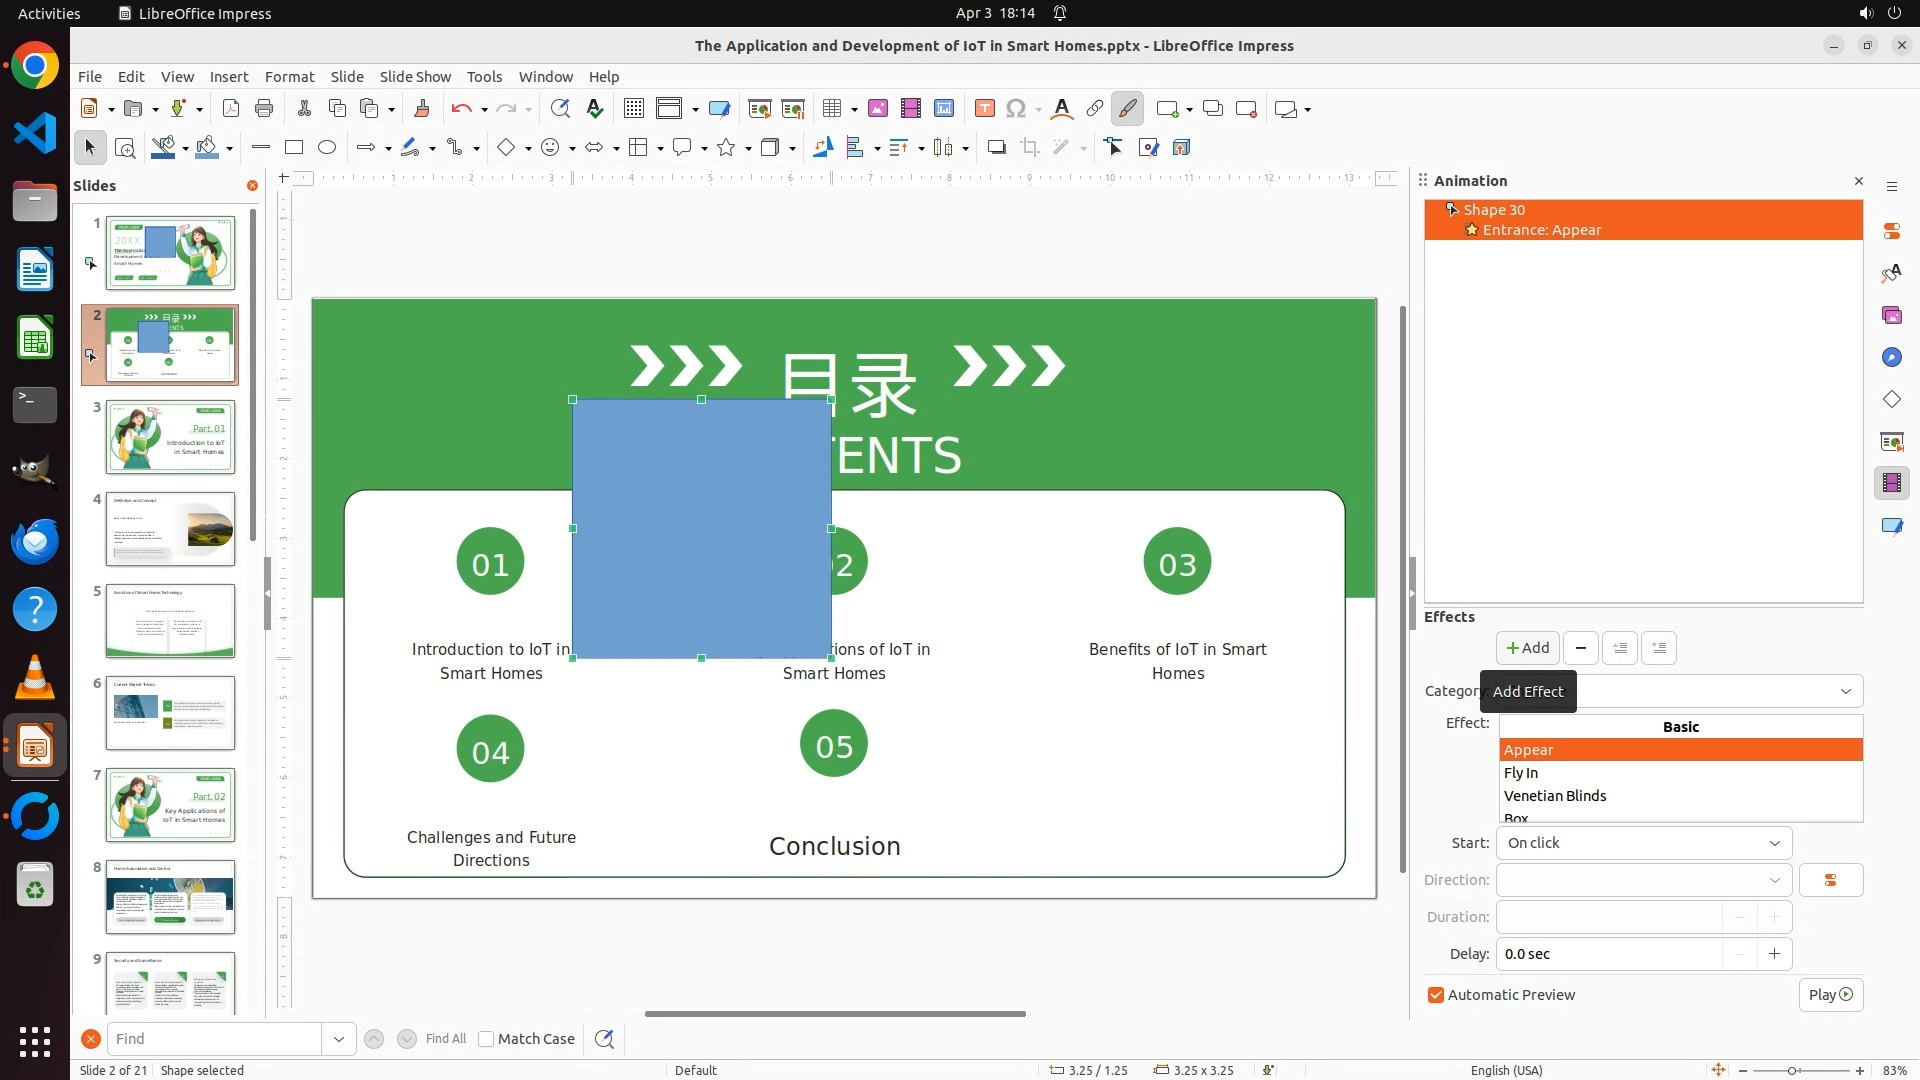Click the Insert Image toolbar icon

[878, 109]
